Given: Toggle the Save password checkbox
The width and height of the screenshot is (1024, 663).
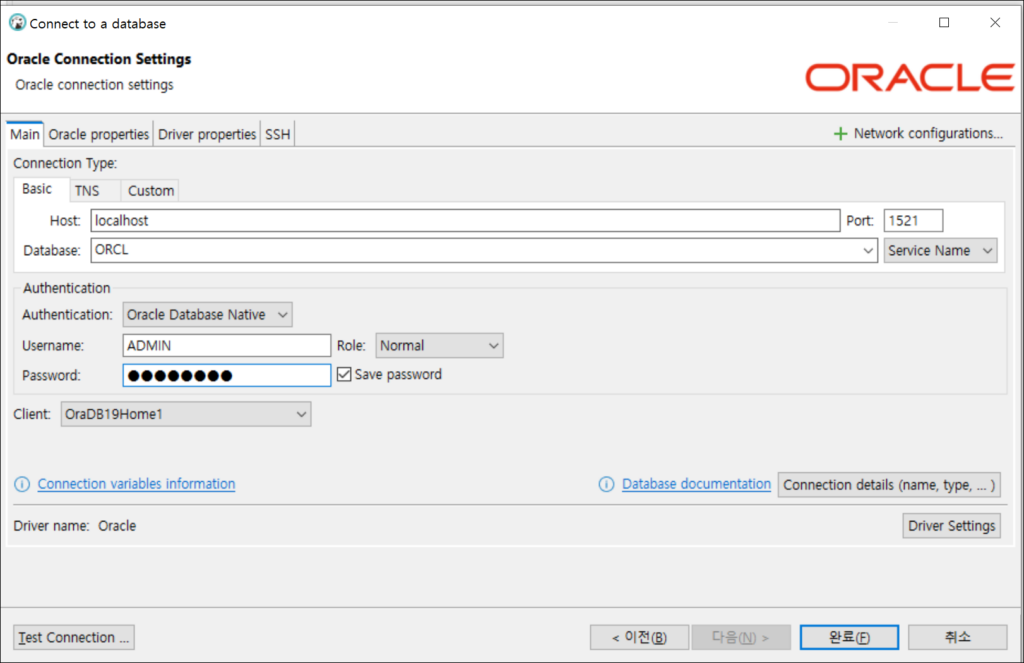Looking at the screenshot, I should click(344, 374).
